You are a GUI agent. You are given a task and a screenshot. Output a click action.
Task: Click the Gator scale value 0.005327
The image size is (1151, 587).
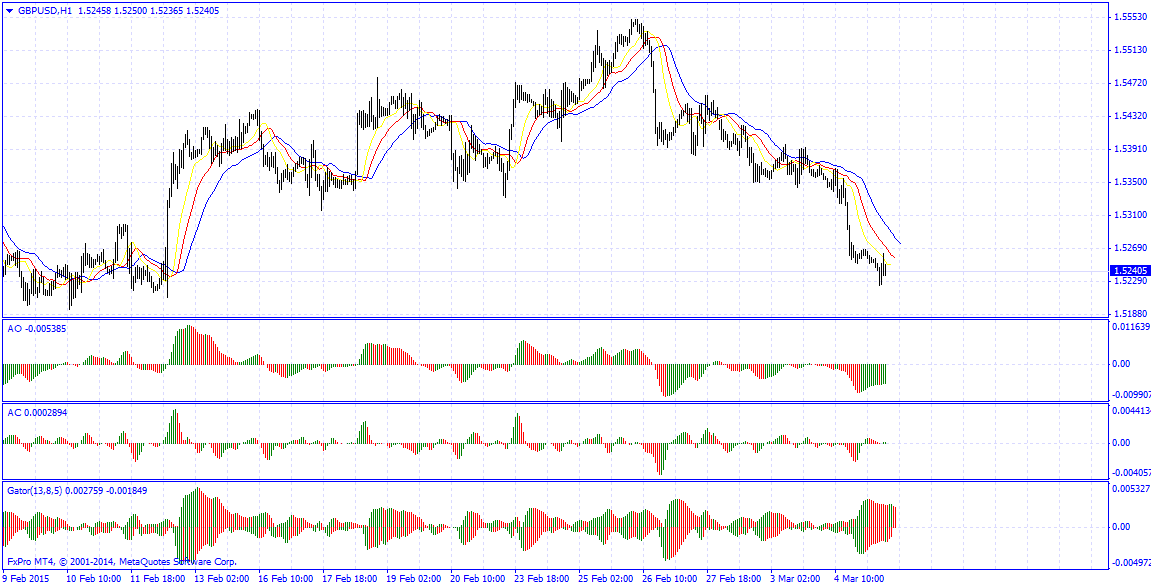pos(1133,489)
